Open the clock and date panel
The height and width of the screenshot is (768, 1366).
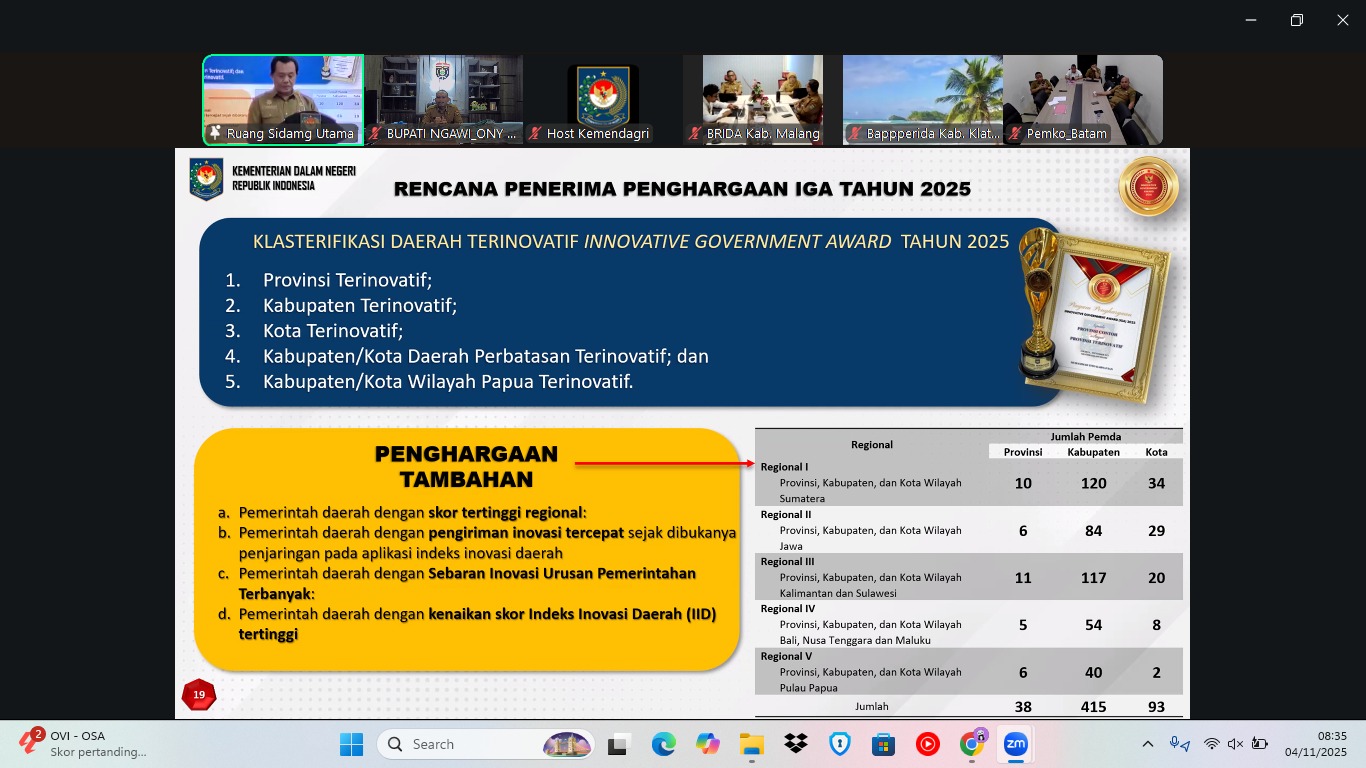pyautogui.click(x=1316, y=744)
